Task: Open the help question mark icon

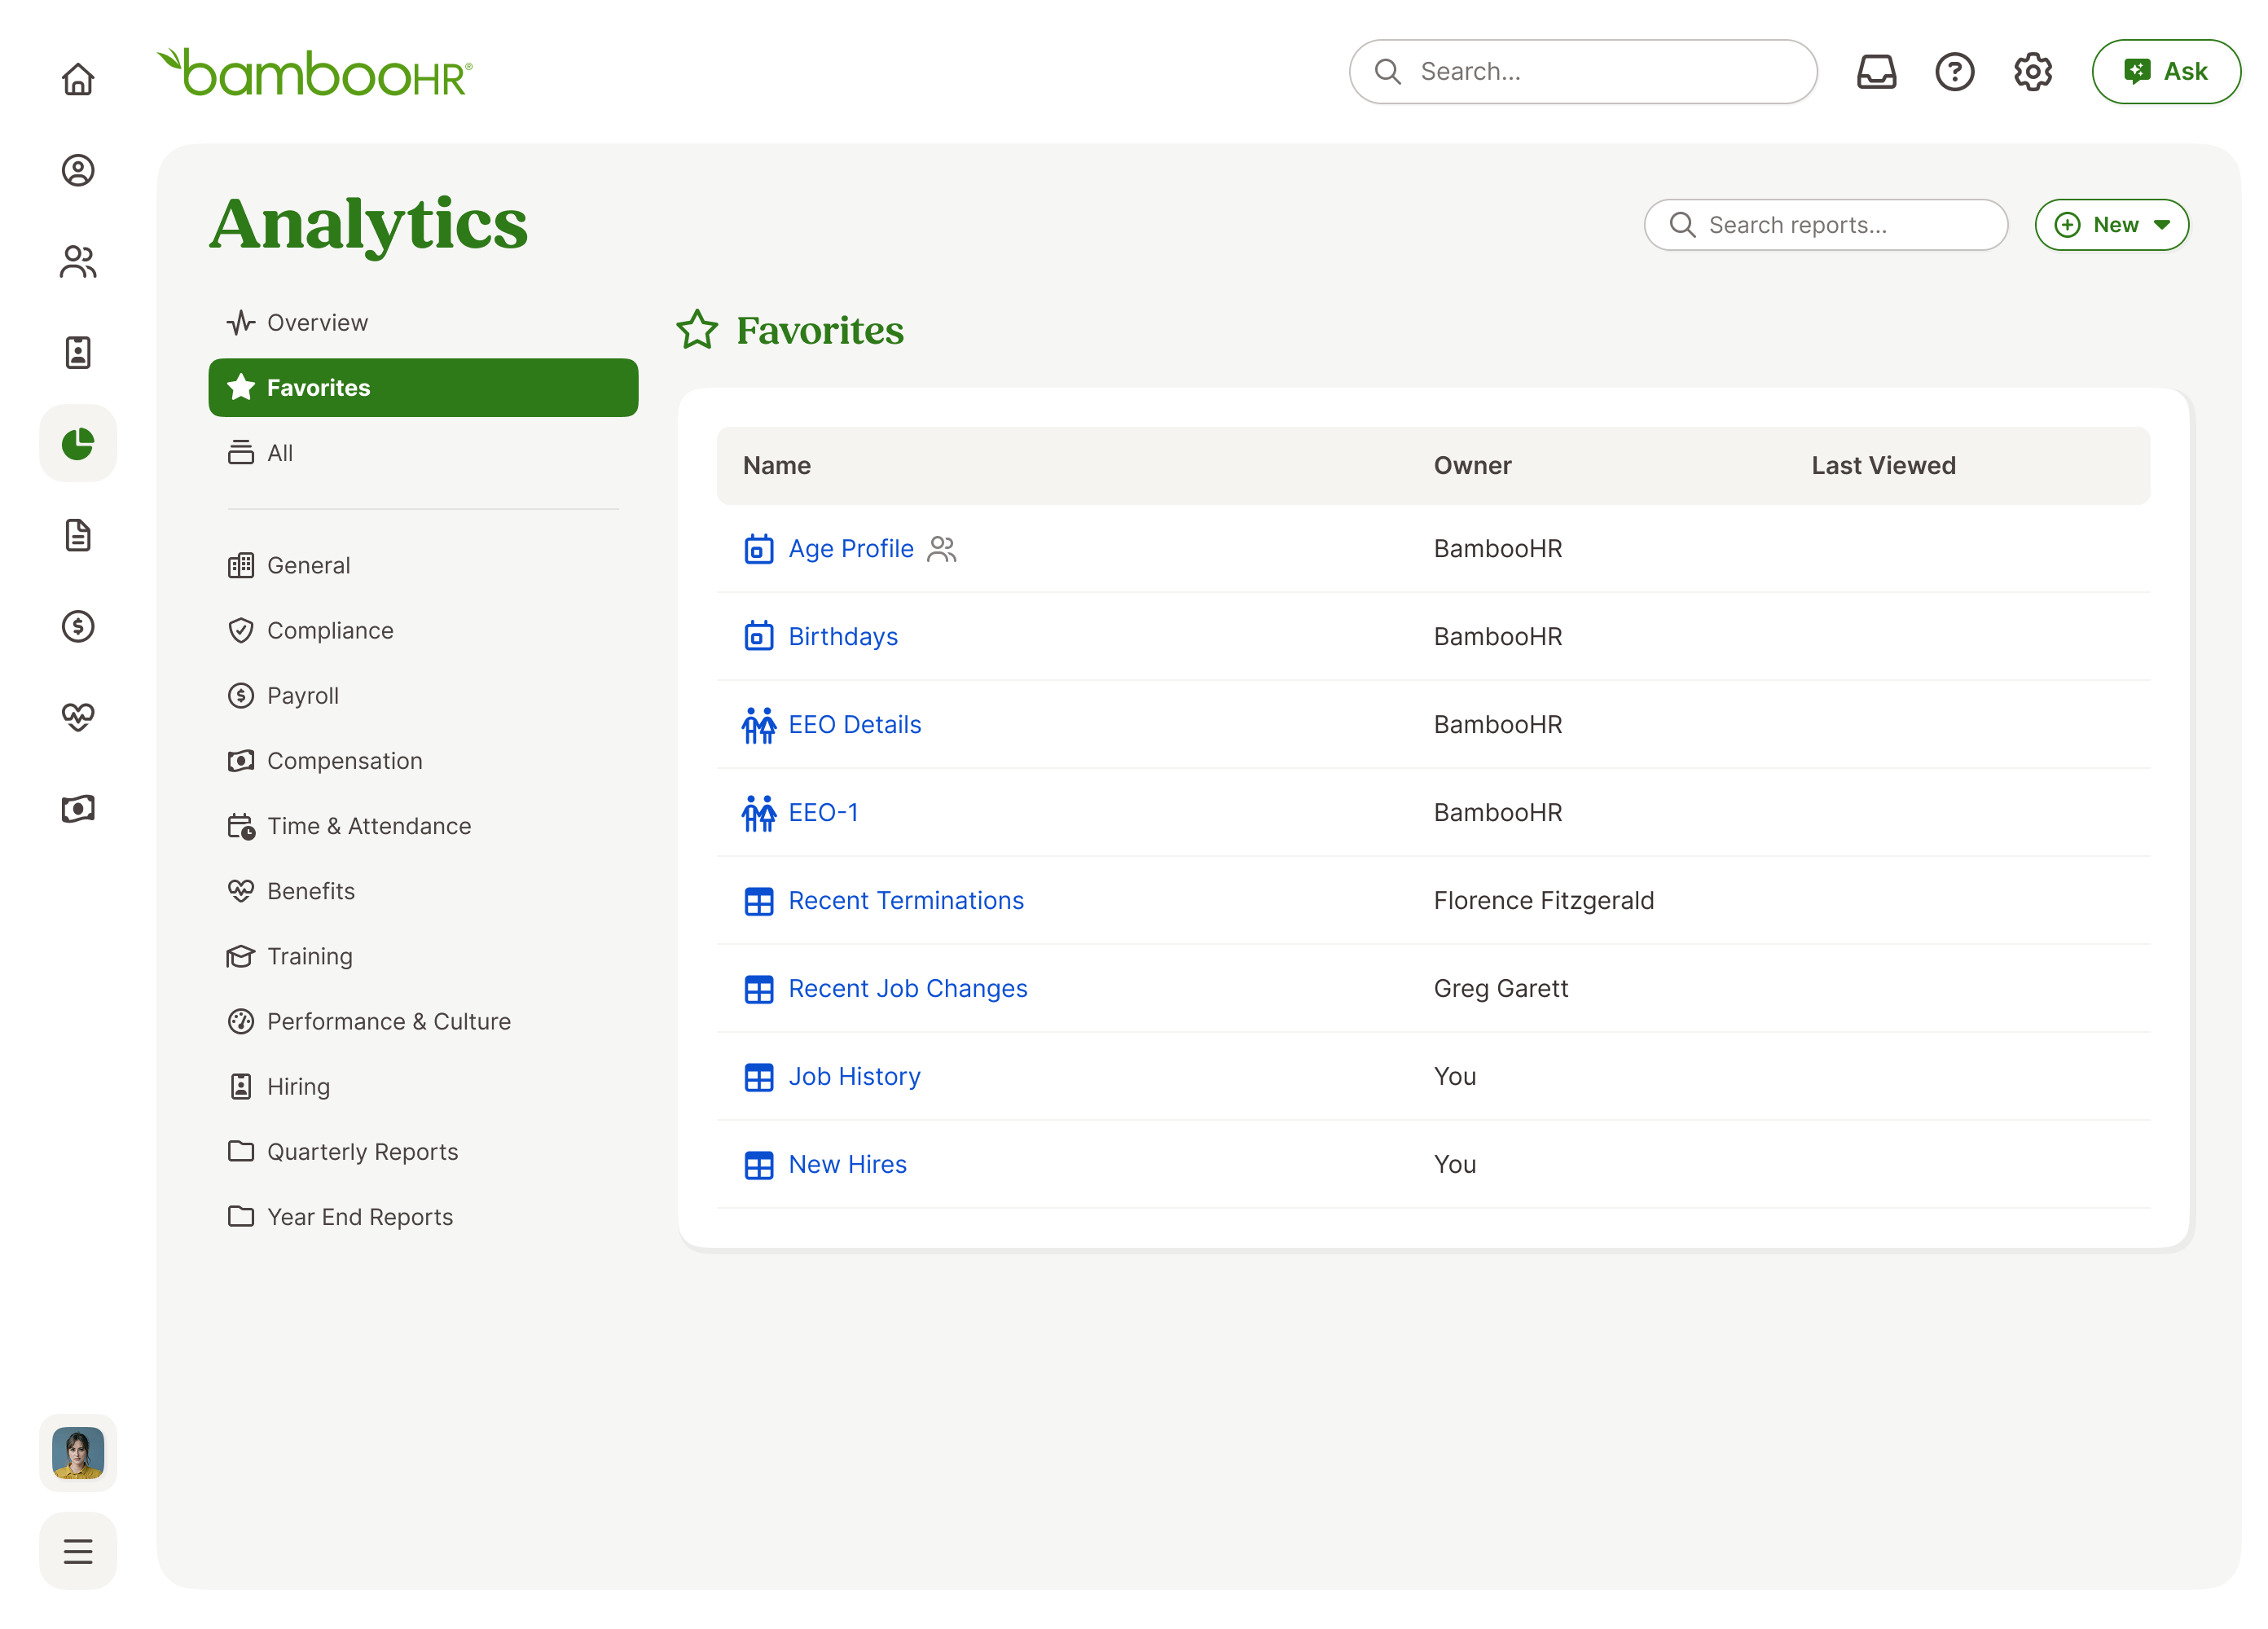Action: point(1954,72)
